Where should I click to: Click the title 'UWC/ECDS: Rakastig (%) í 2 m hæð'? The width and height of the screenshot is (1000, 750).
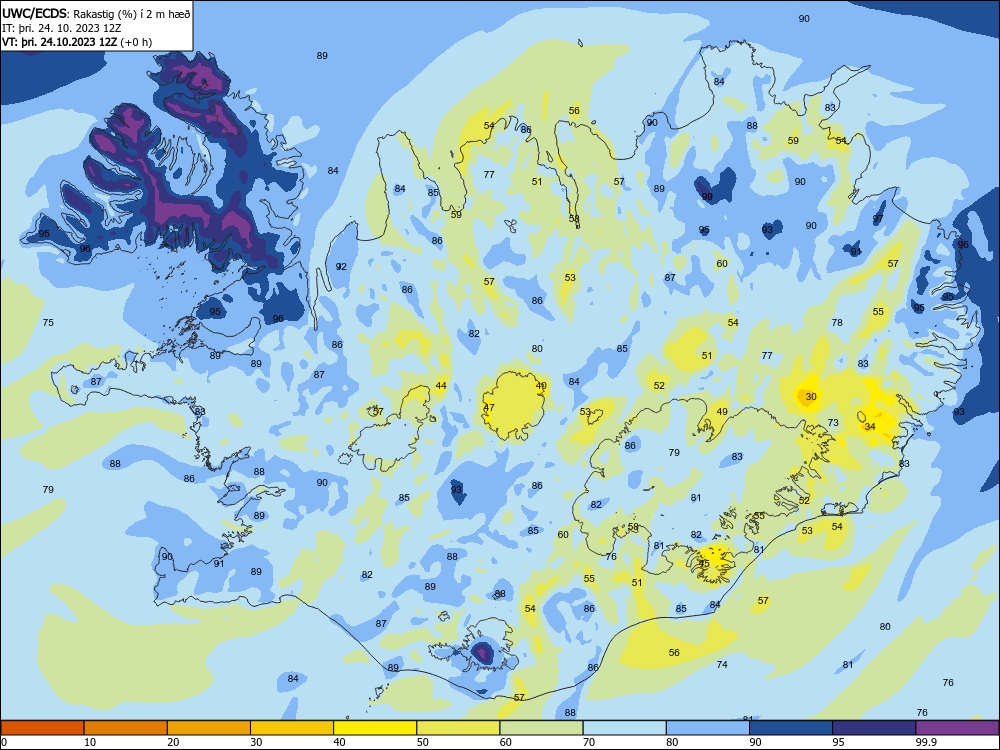[96, 13]
